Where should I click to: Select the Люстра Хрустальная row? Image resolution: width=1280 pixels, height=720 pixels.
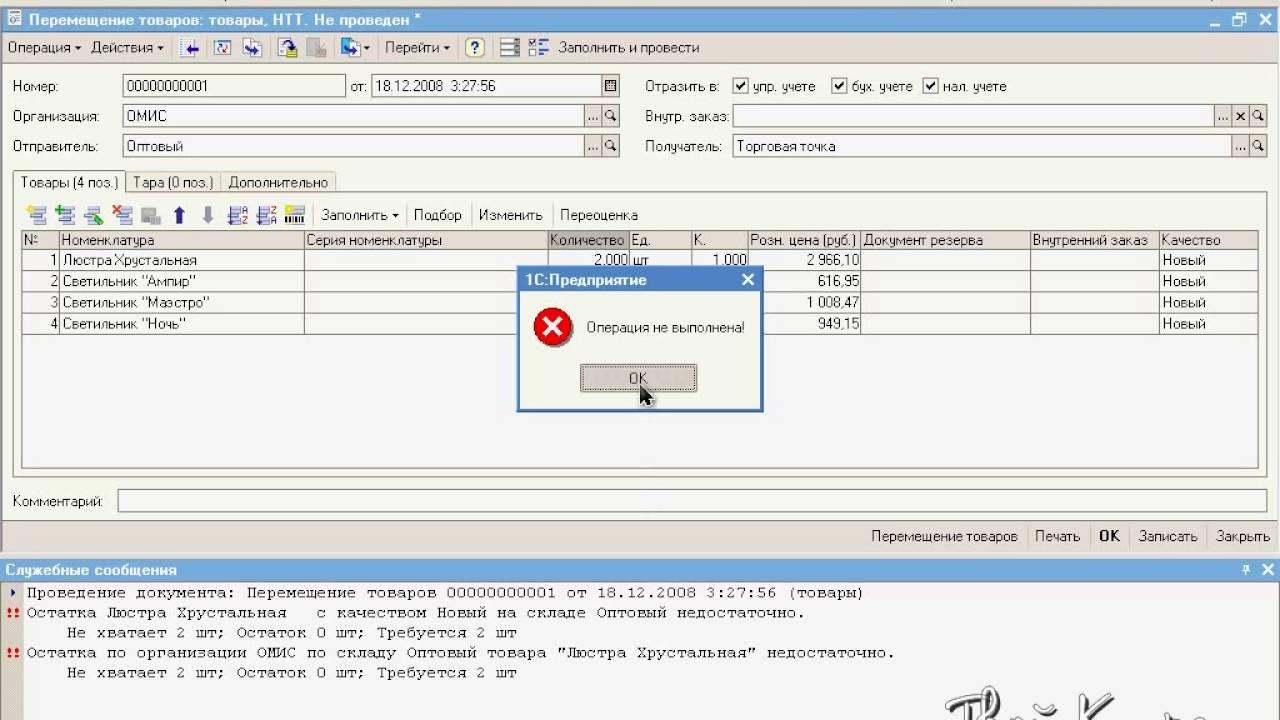(x=640, y=260)
